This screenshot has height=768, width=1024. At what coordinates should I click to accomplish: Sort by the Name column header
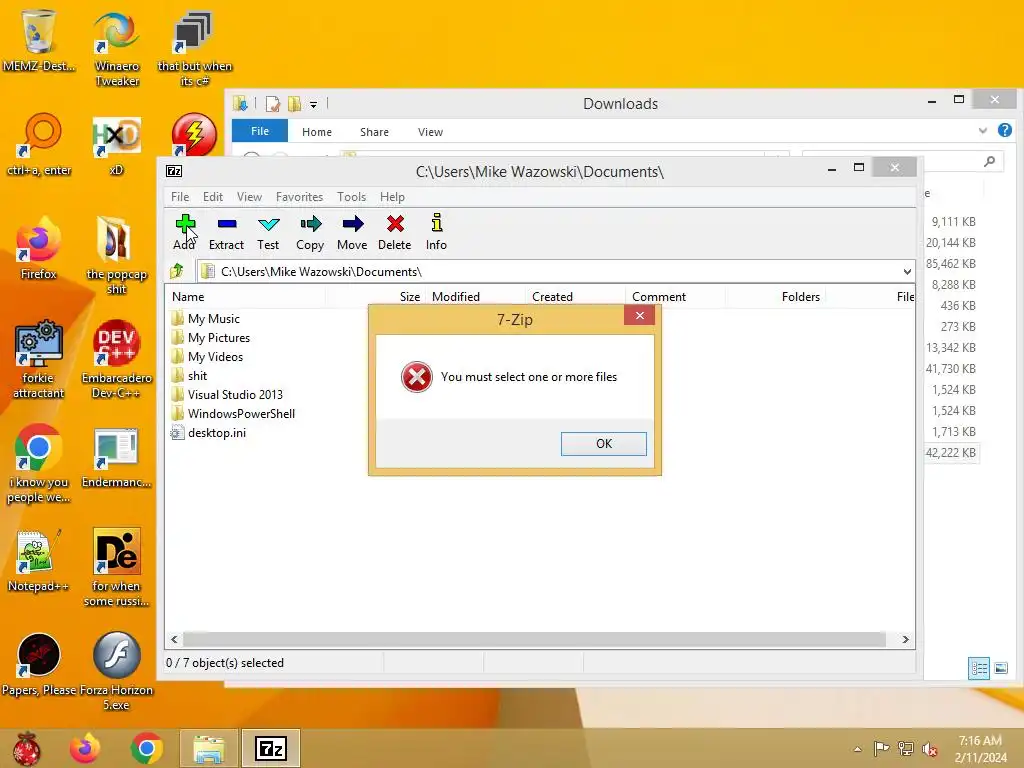[x=245, y=296]
